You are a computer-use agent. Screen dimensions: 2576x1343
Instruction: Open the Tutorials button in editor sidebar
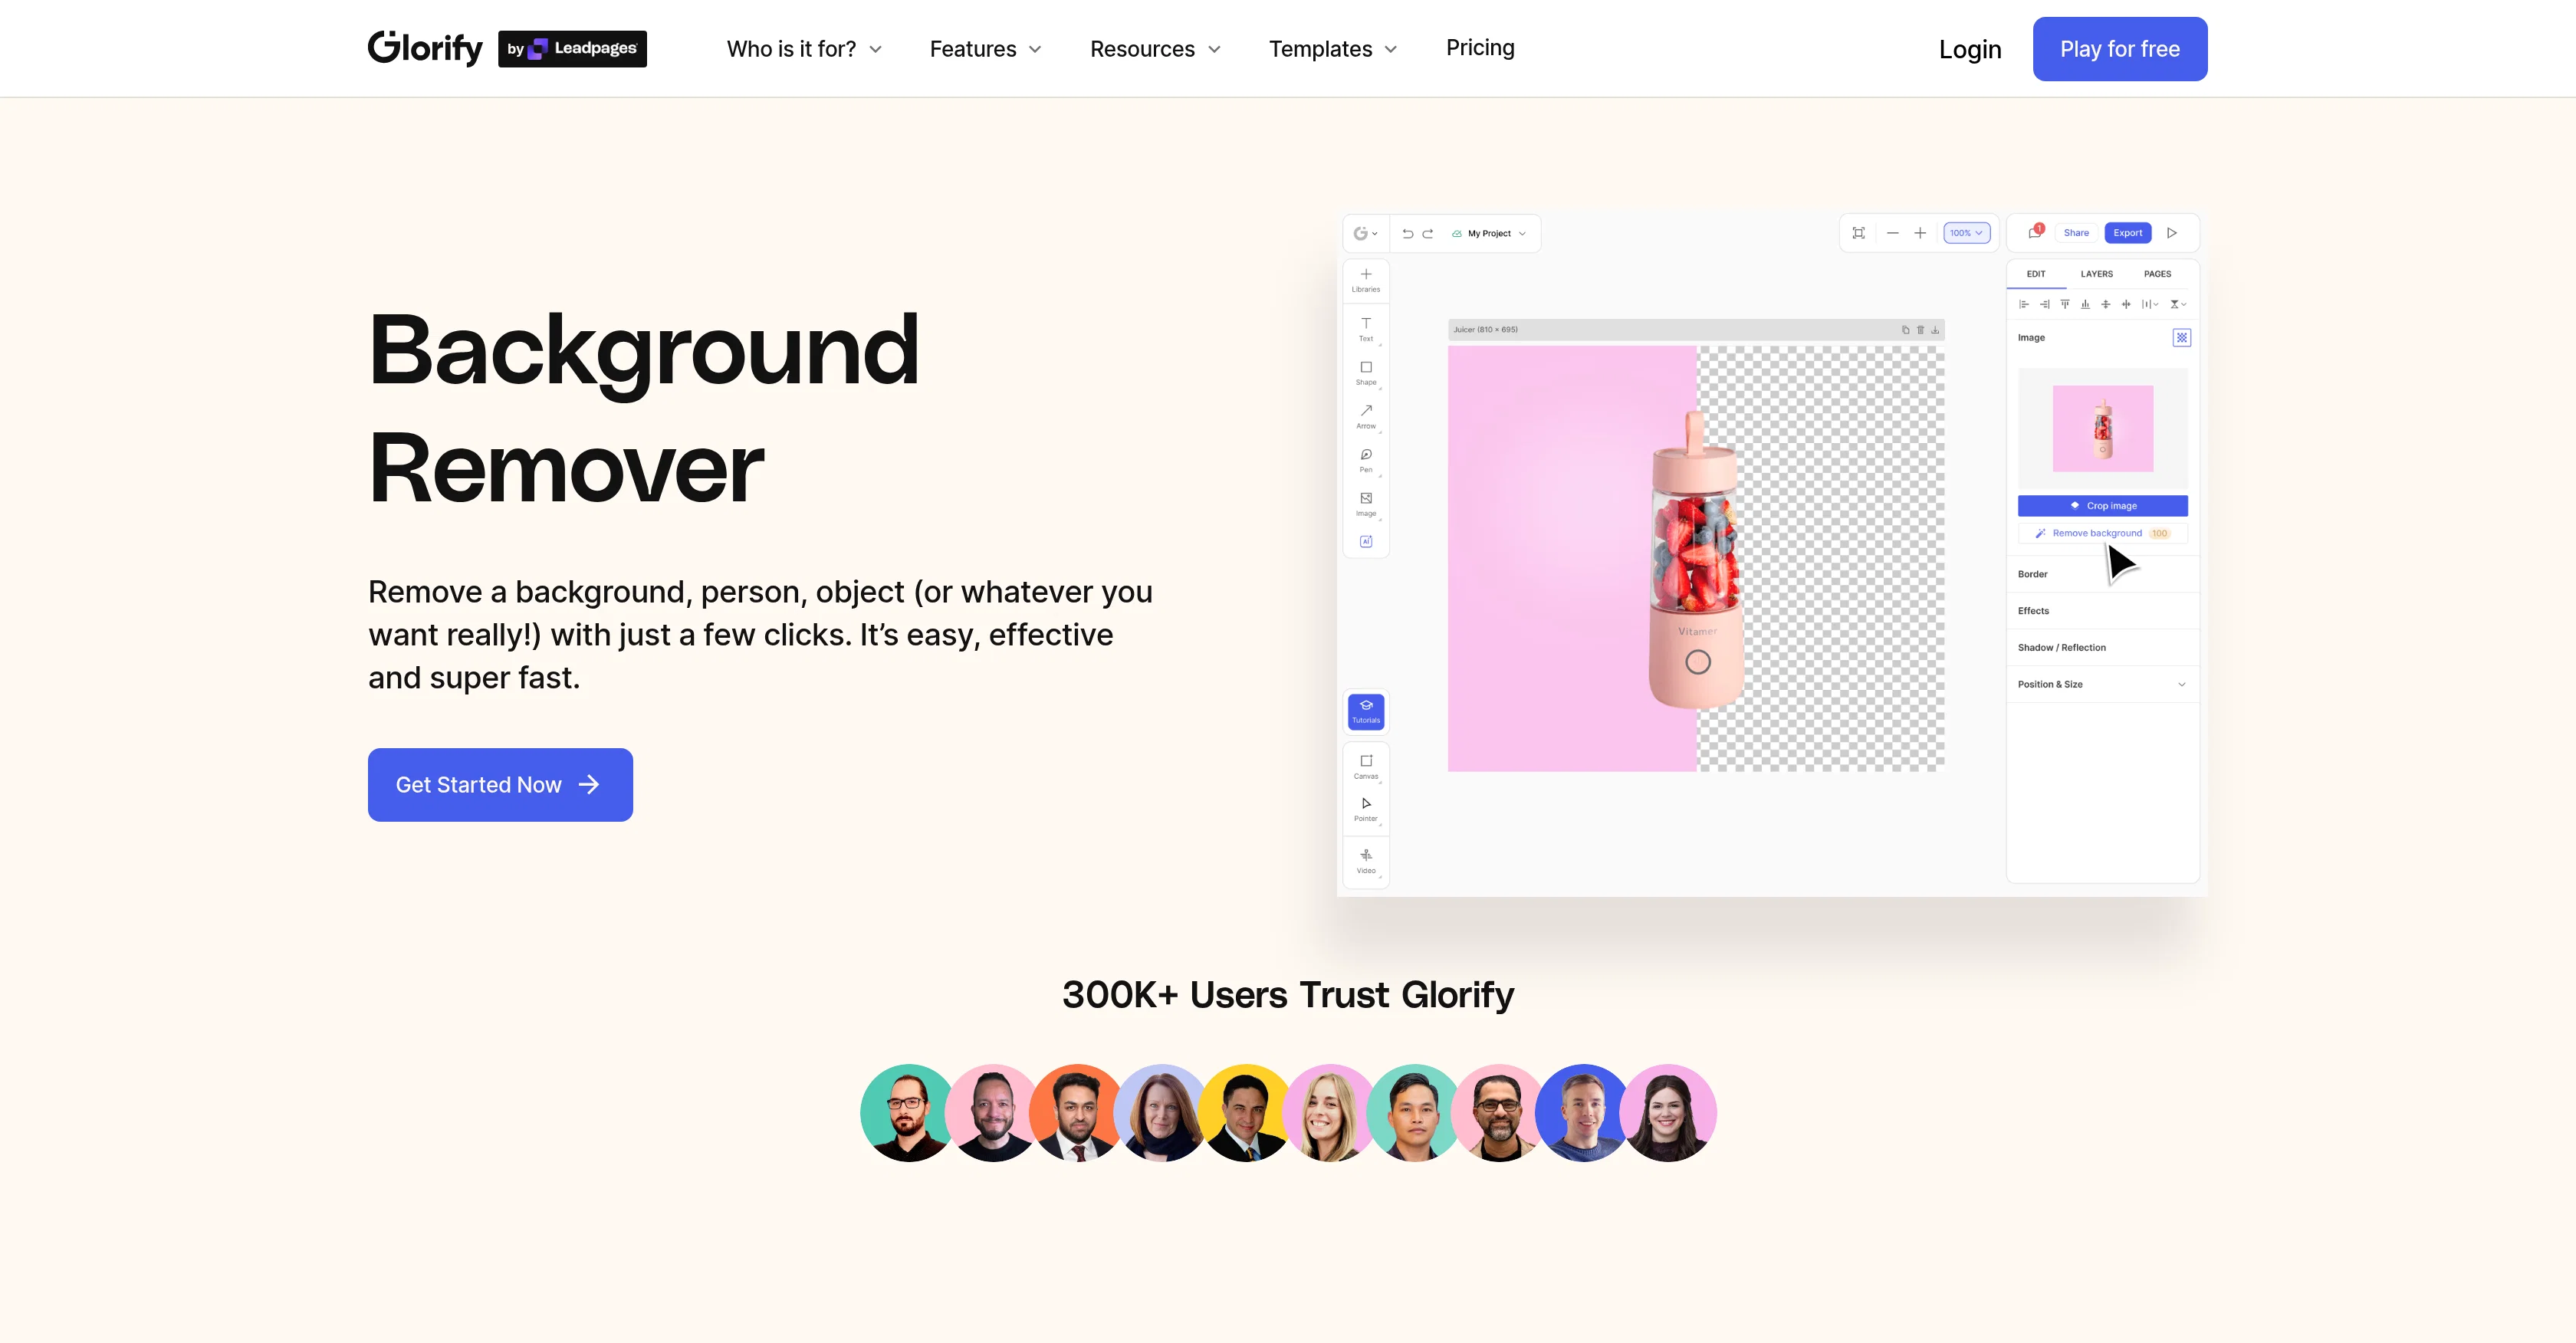pyautogui.click(x=1365, y=711)
